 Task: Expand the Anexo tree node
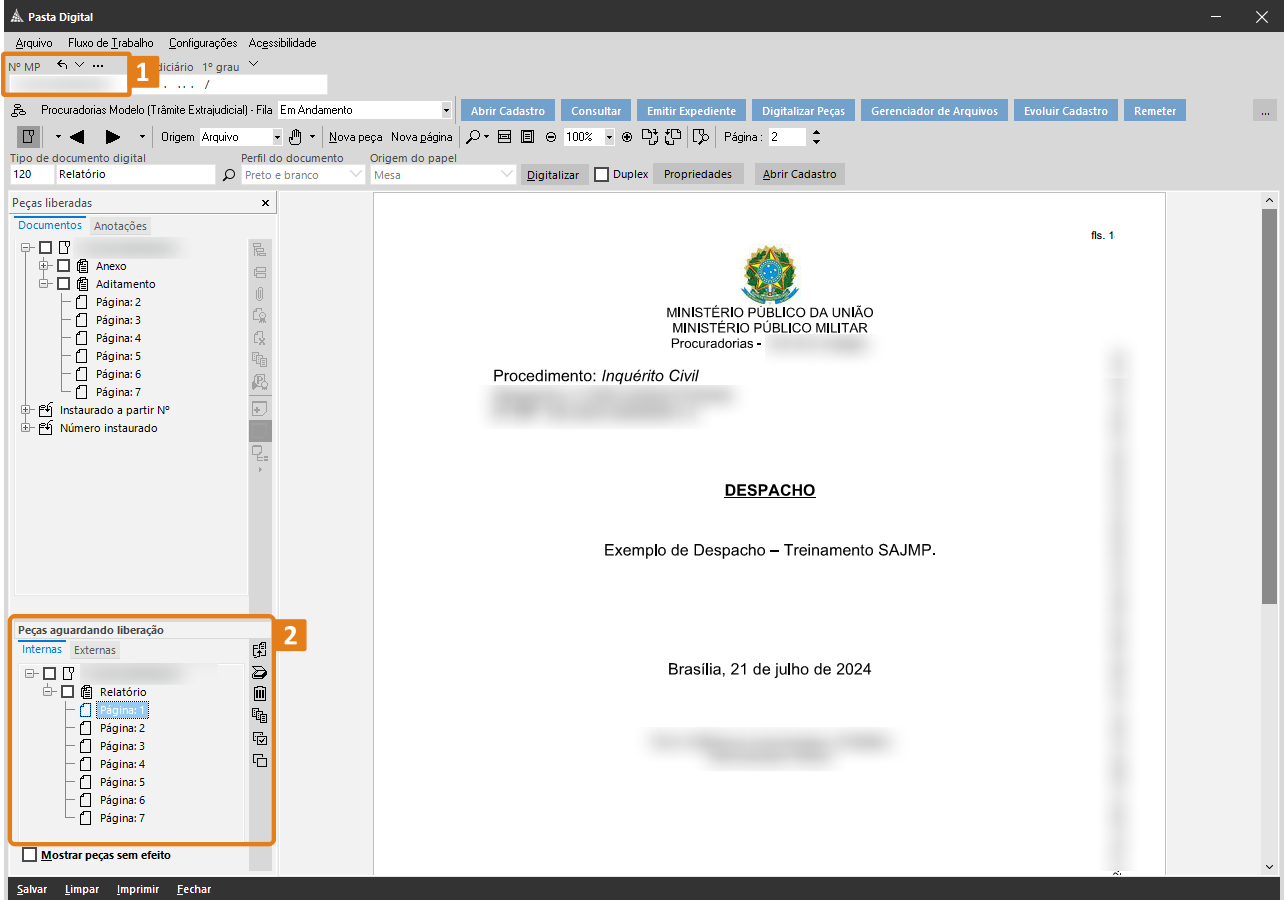point(44,266)
